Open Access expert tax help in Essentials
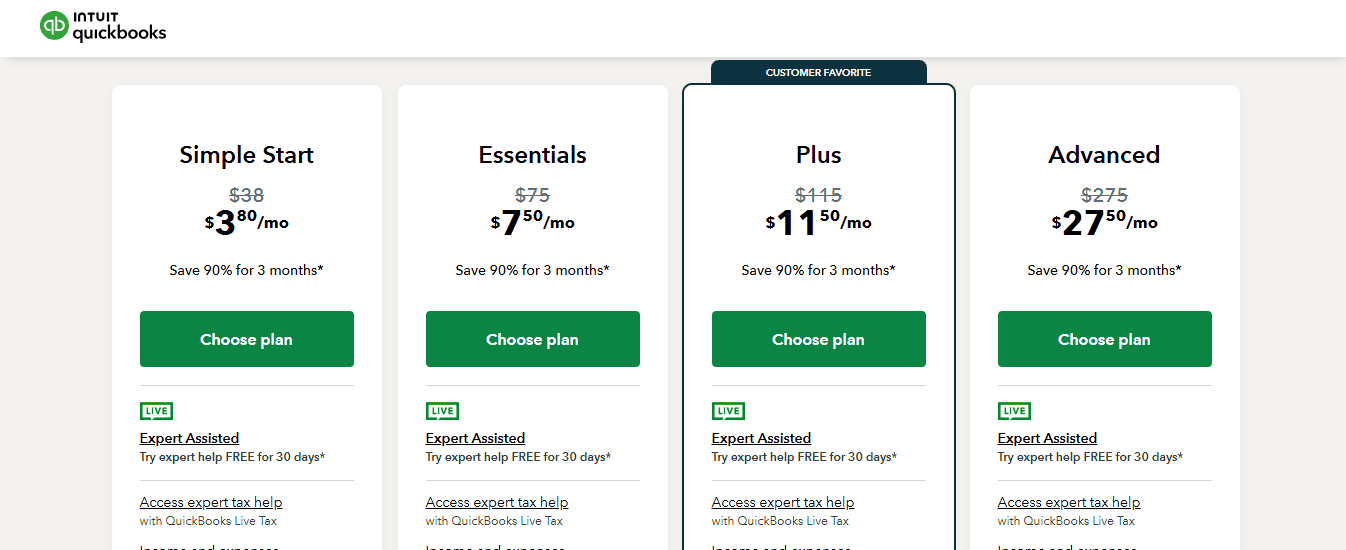Screen dimensions: 1346x550 coord(497,502)
